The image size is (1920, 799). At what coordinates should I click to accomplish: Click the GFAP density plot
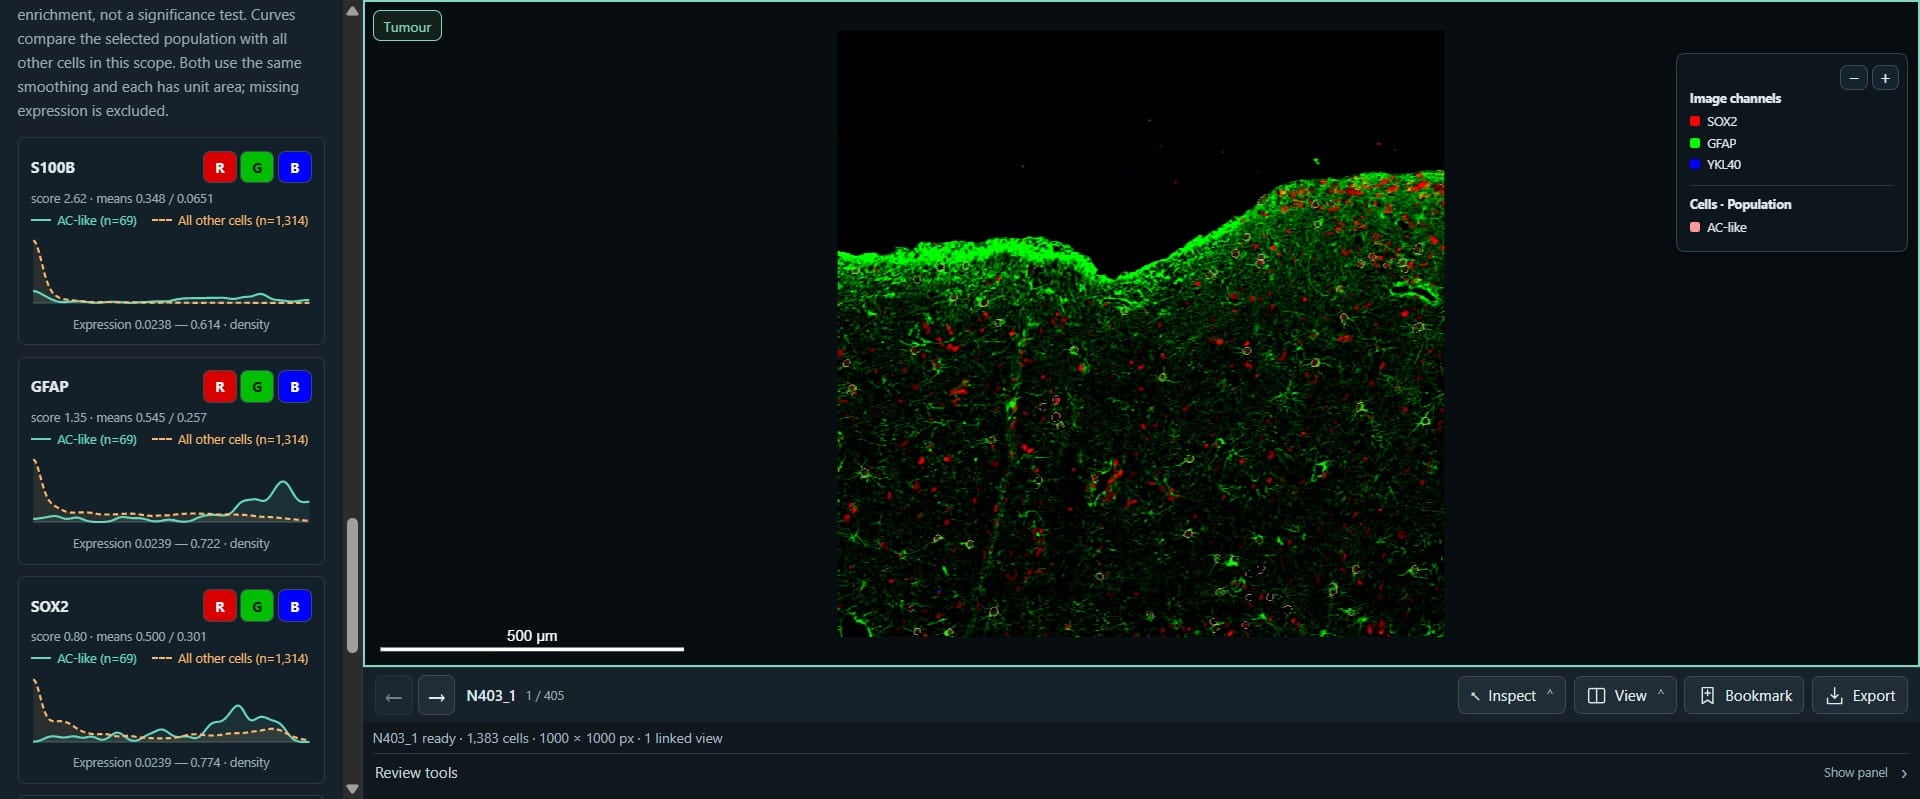click(x=171, y=491)
